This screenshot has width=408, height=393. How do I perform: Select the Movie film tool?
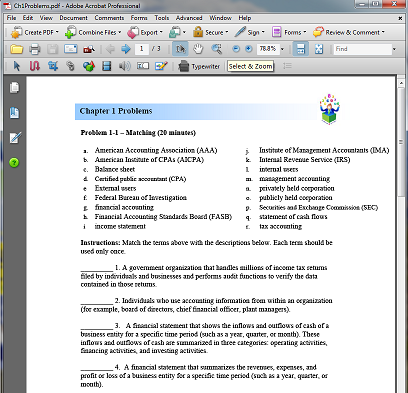107,66
